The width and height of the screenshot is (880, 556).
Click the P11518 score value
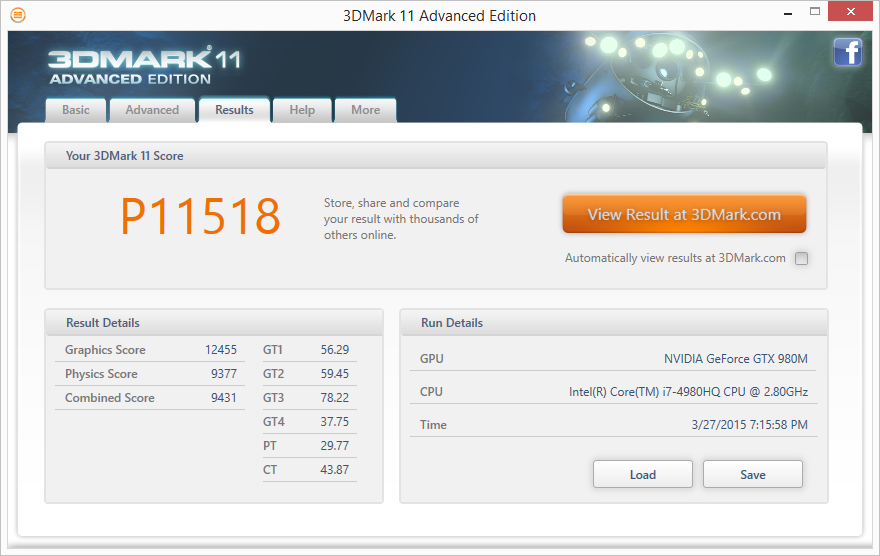point(200,216)
